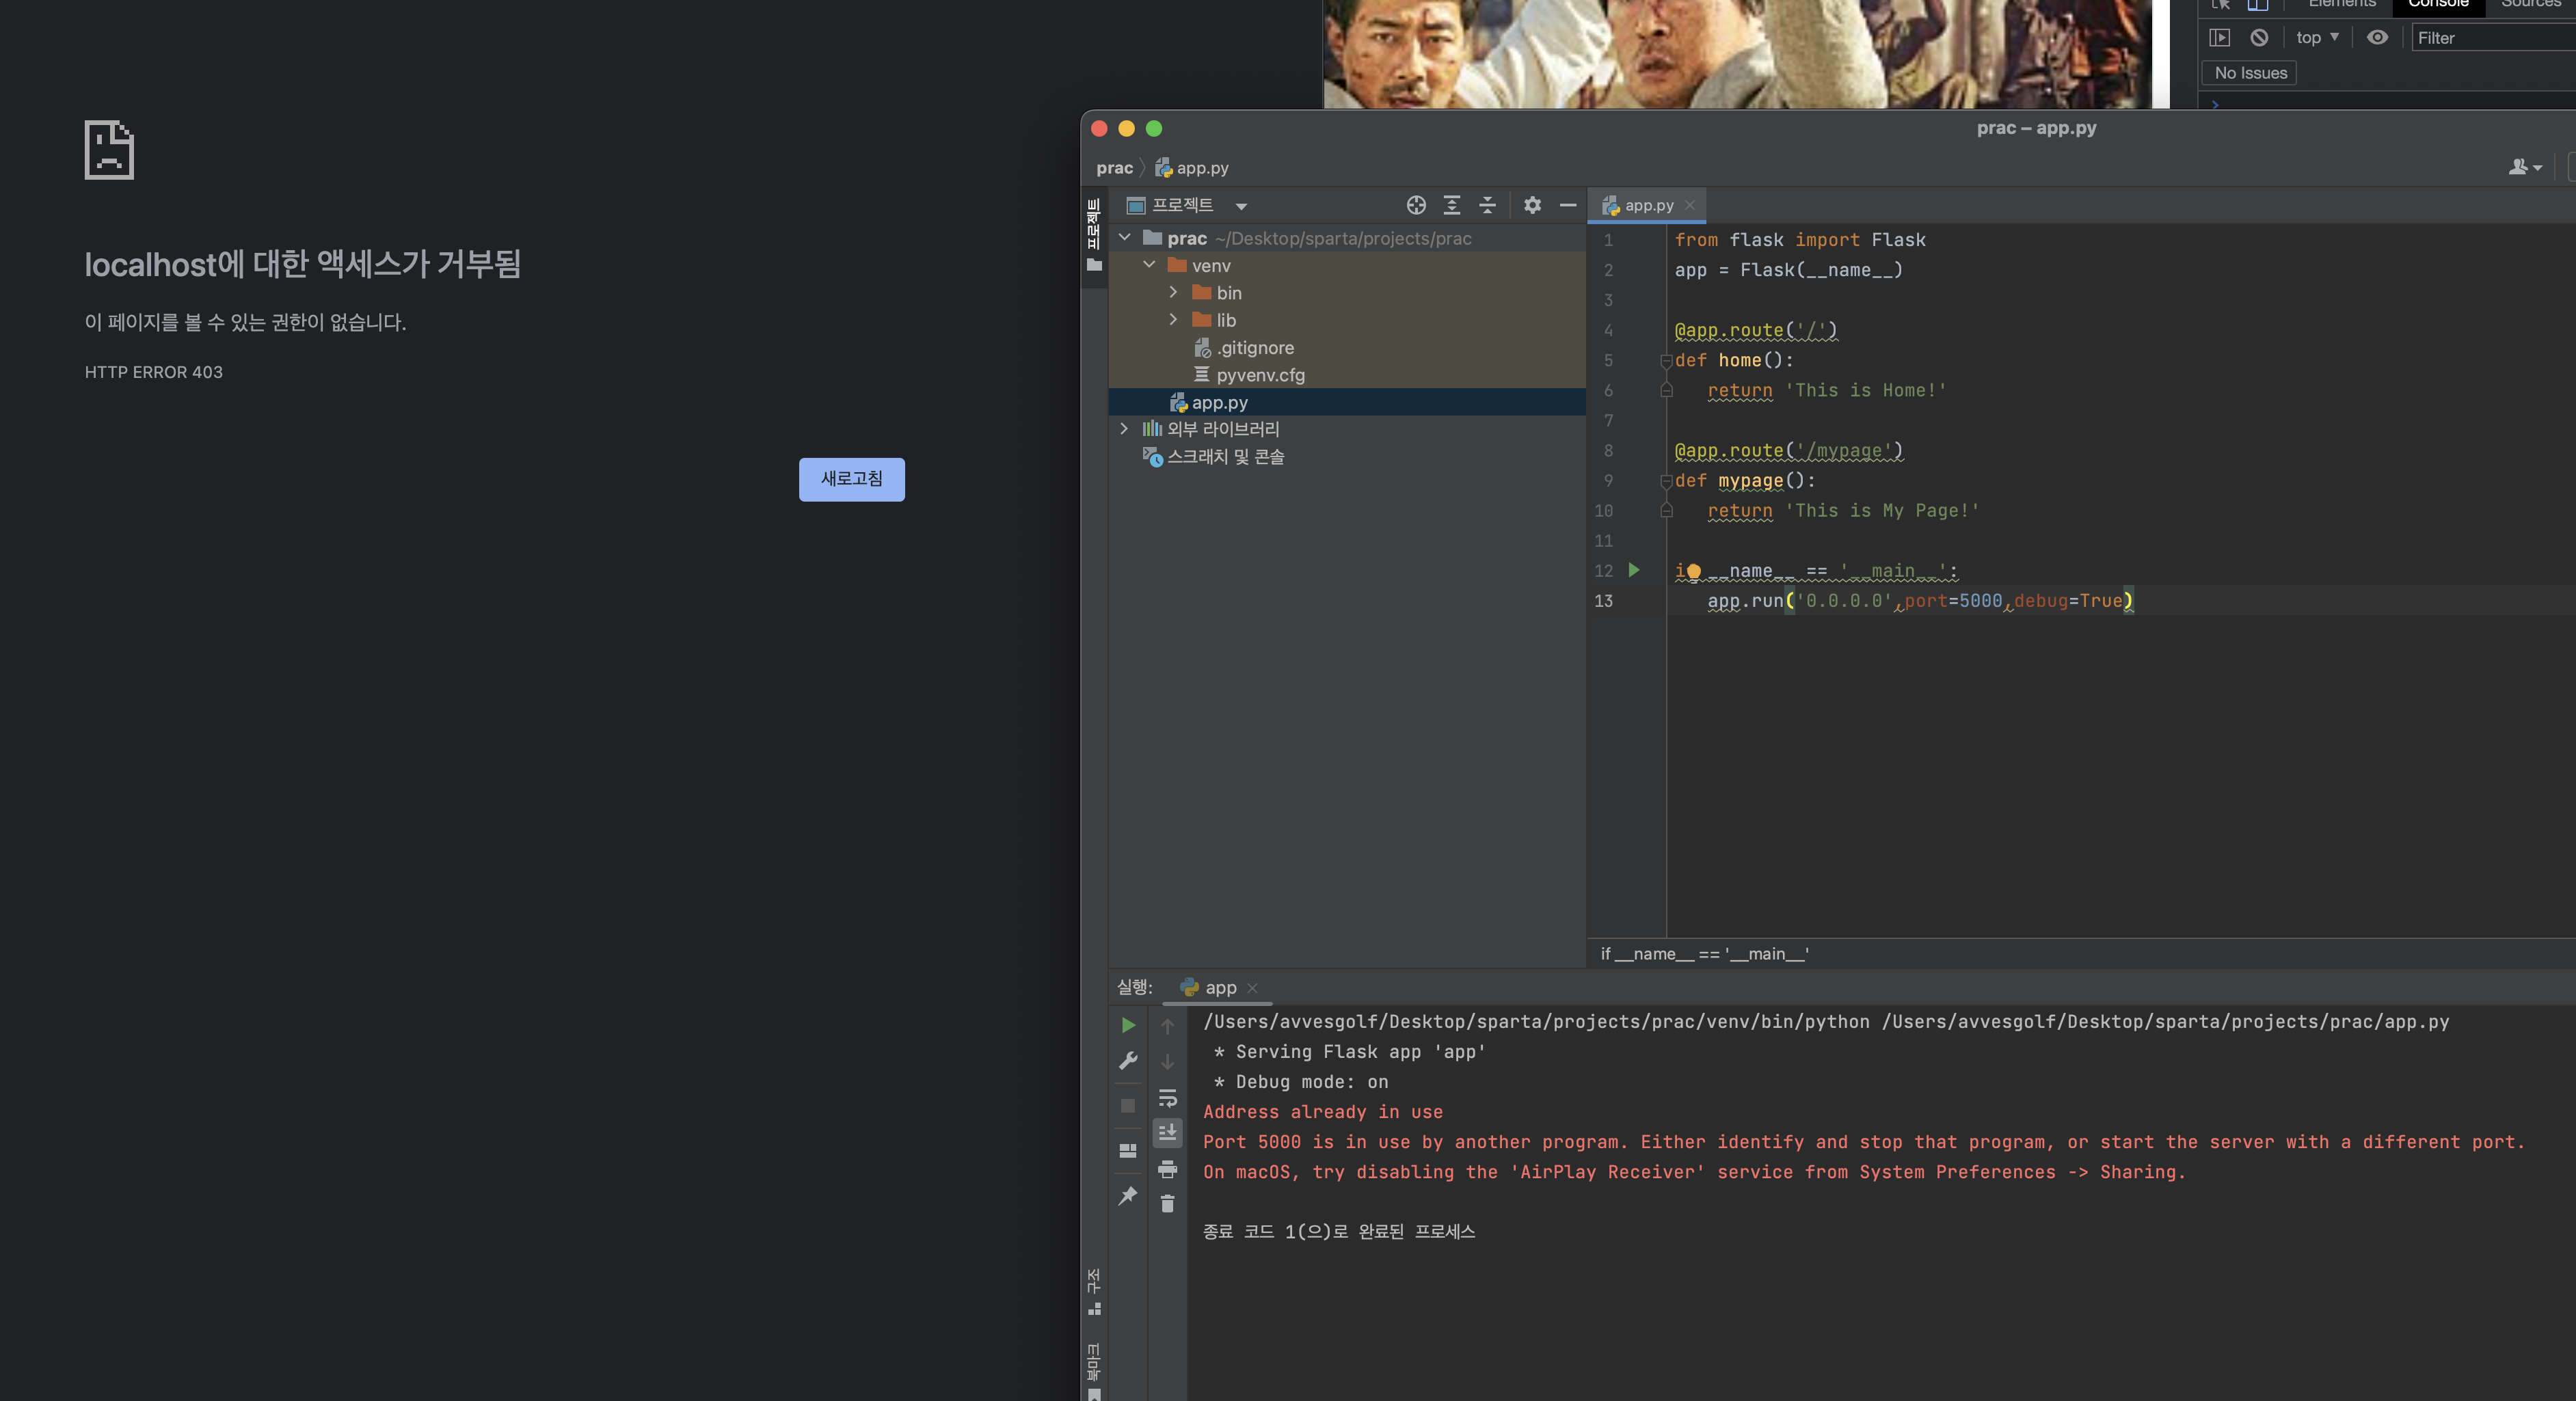Viewport: 2576px width, 1401px height.
Task: Click the down arrow stack trace icon
Action: [x=1167, y=1062]
